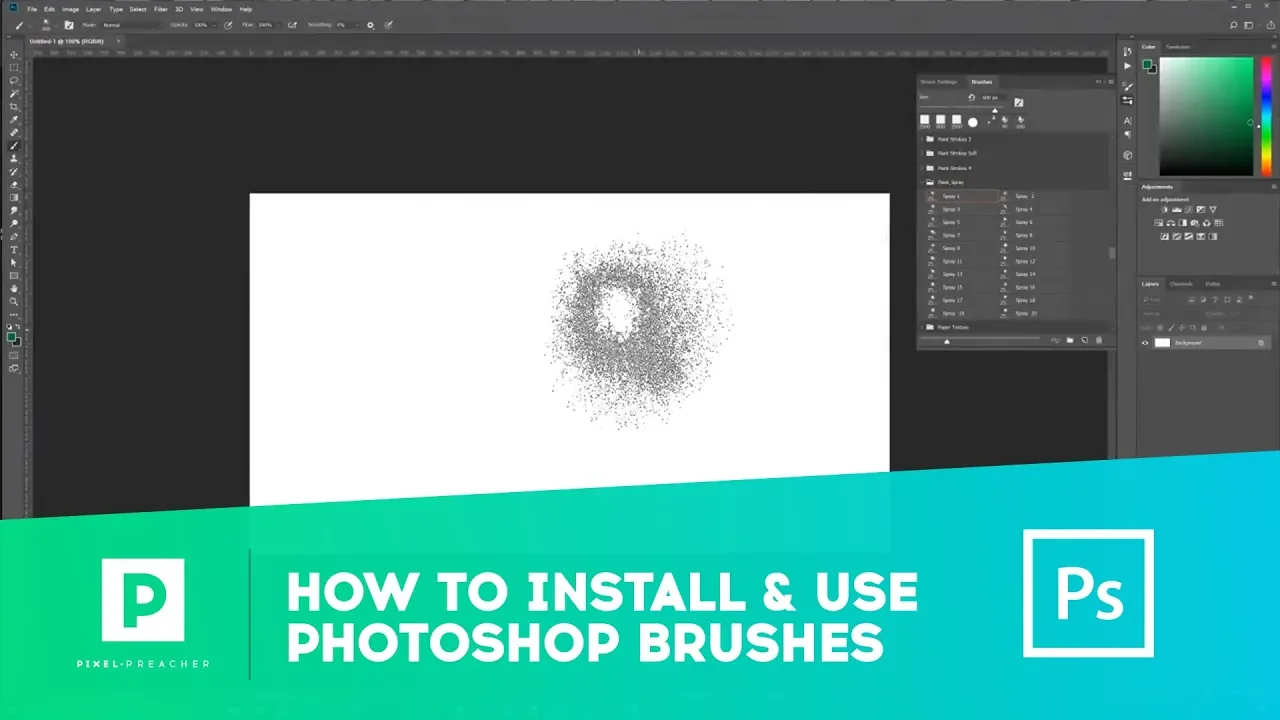Create new brush group folder icon
This screenshot has width=1280, height=720.
pyautogui.click(x=1070, y=340)
